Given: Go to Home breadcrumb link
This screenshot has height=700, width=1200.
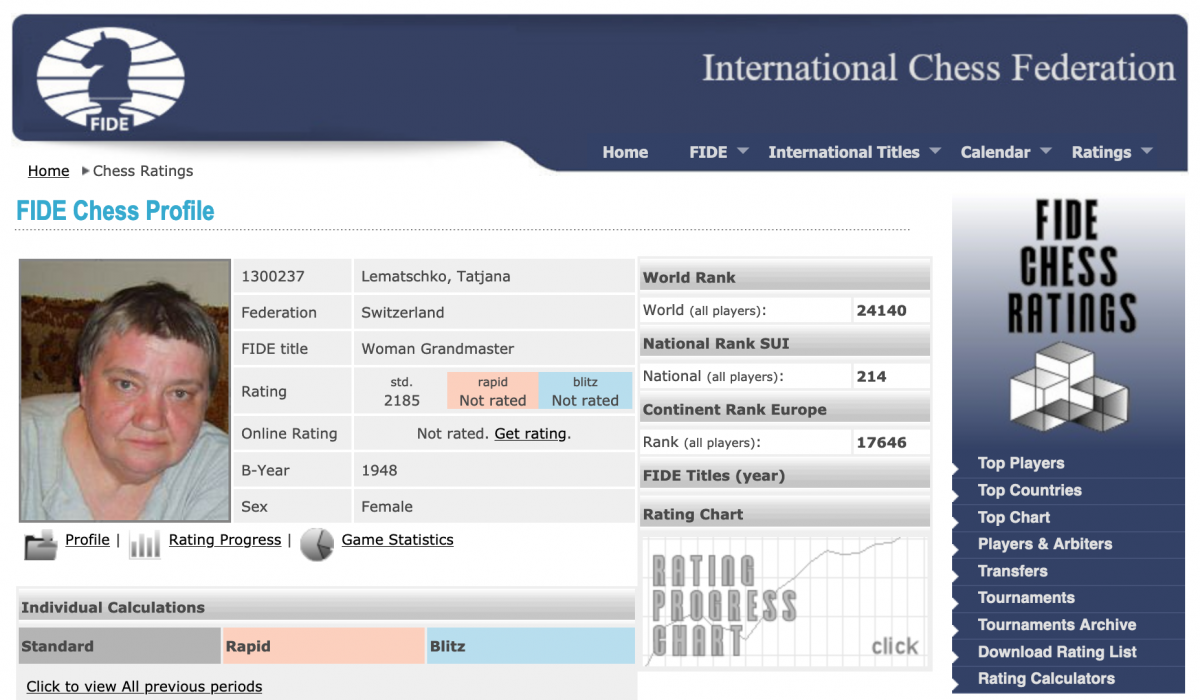Looking at the screenshot, I should [48, 171].
